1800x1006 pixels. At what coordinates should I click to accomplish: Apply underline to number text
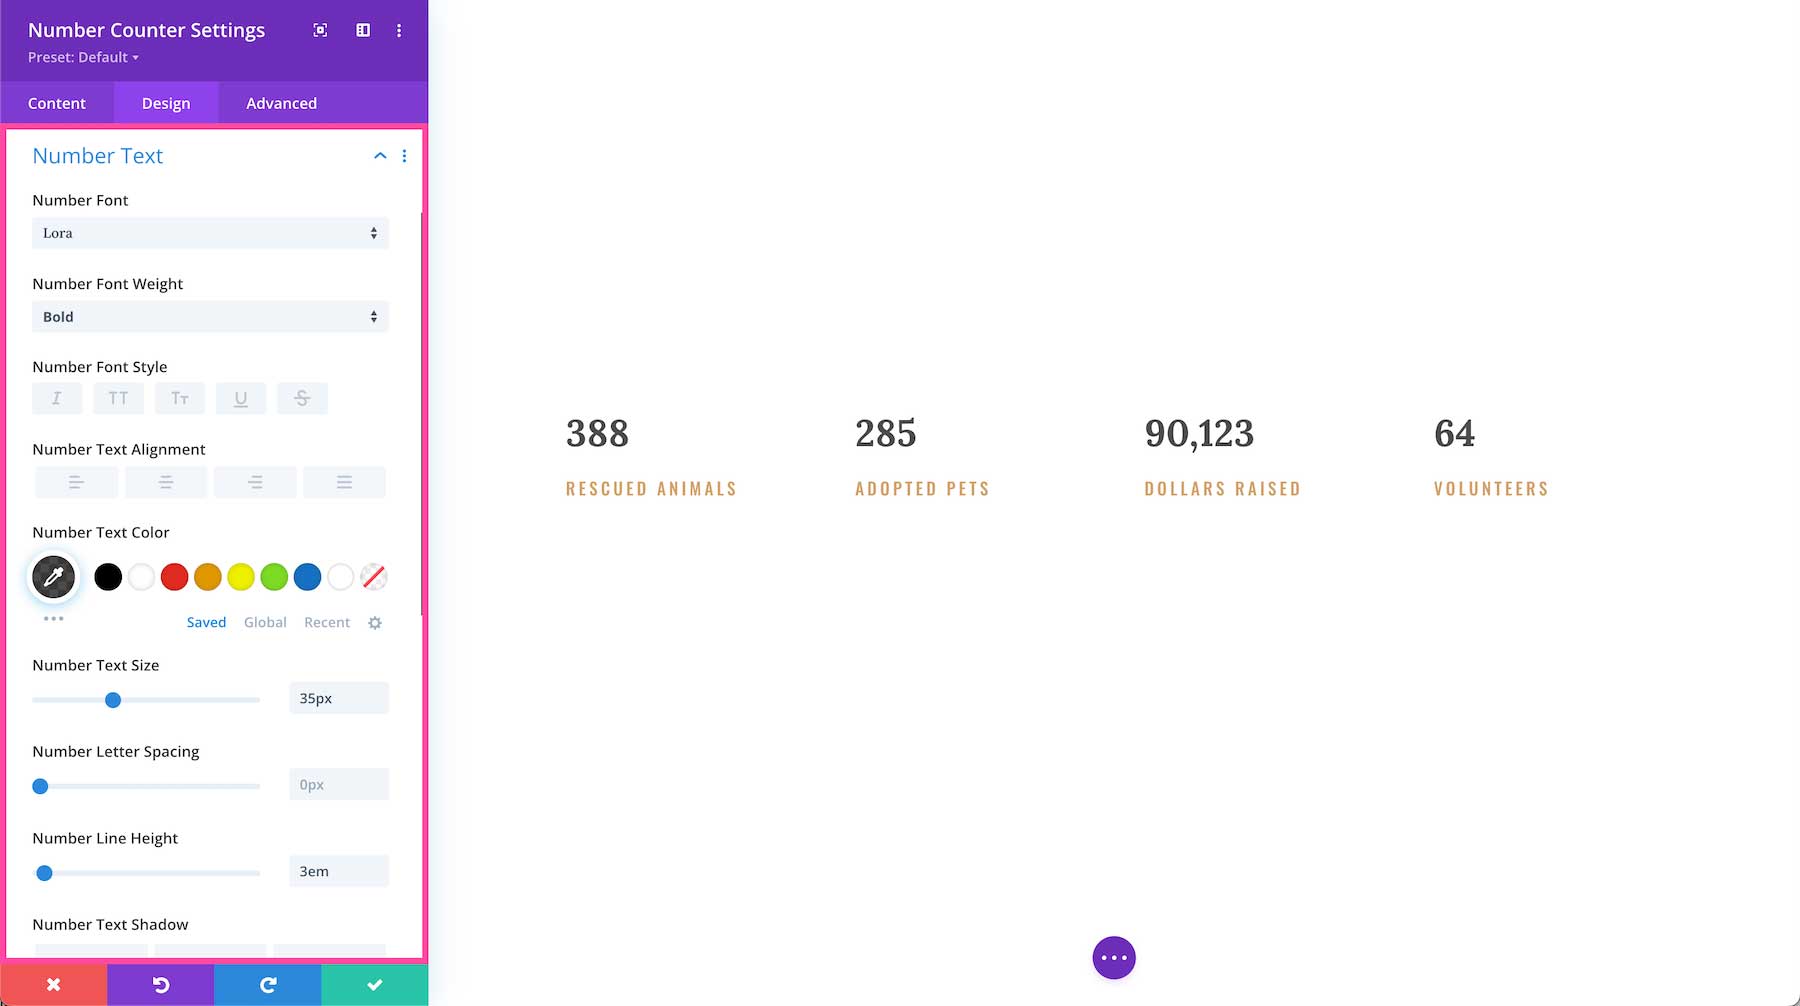241,397
